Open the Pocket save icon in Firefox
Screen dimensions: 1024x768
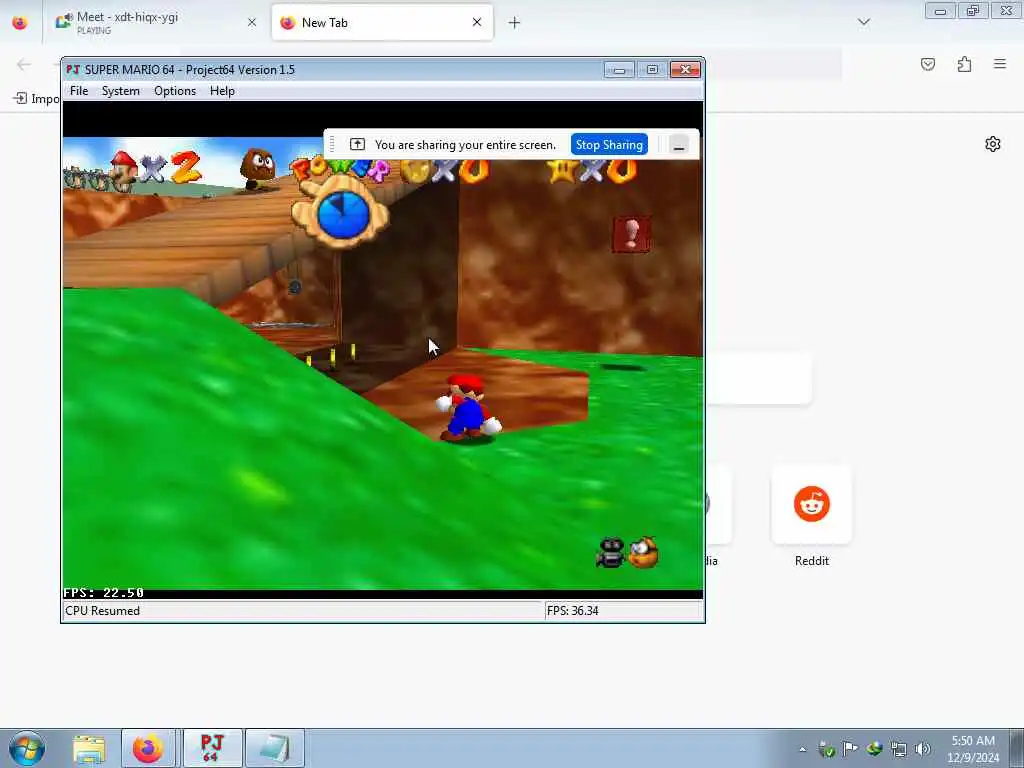tap(928, 64)
